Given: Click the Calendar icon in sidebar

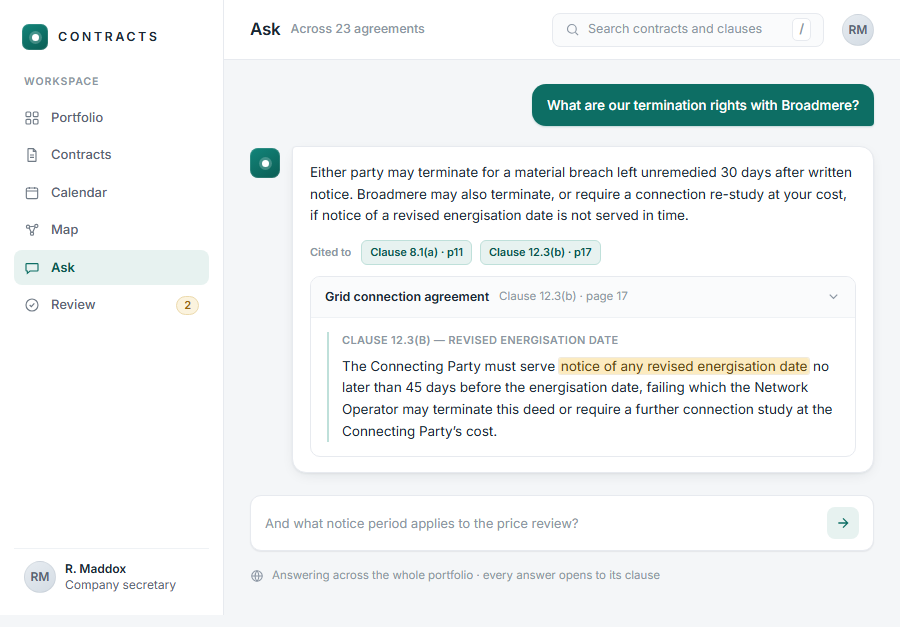Looking at the screenshot, I should (32, 193).
